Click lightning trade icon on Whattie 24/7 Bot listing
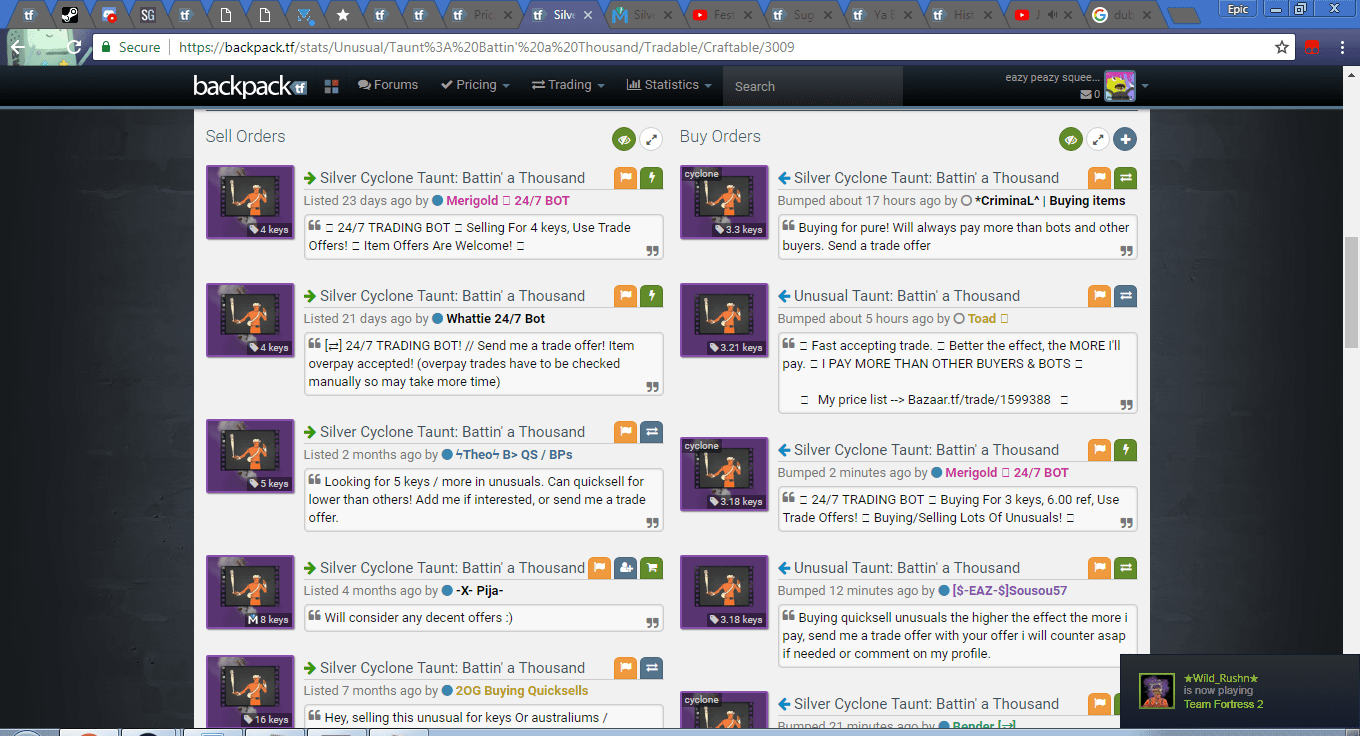 (651, 296)
